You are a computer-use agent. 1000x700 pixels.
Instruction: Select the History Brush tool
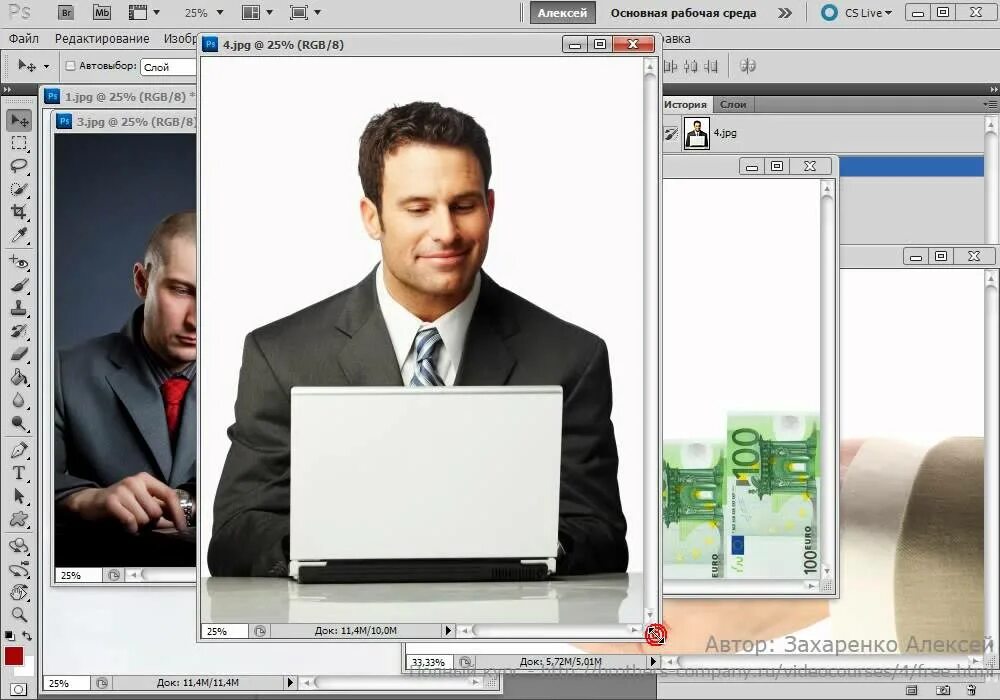(19, 331)
